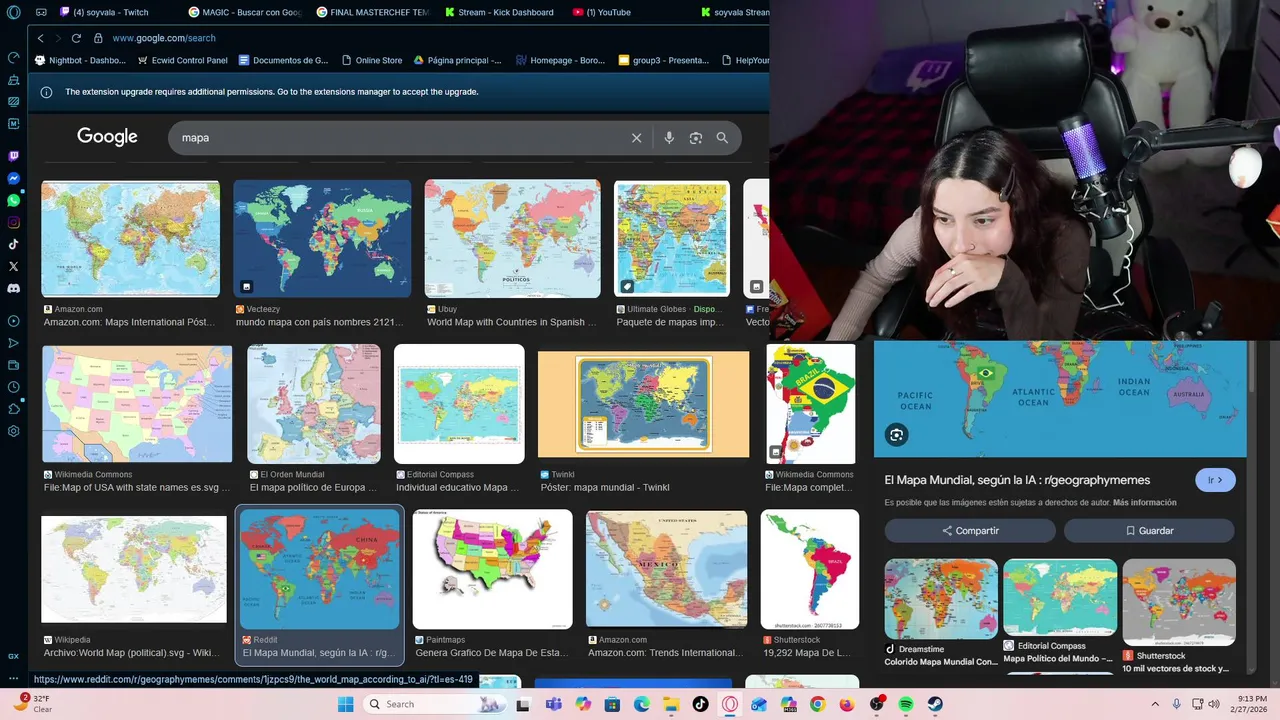Switch to the MAGIC - Buscar con Google tab
1280x720 pixels.
246,12
